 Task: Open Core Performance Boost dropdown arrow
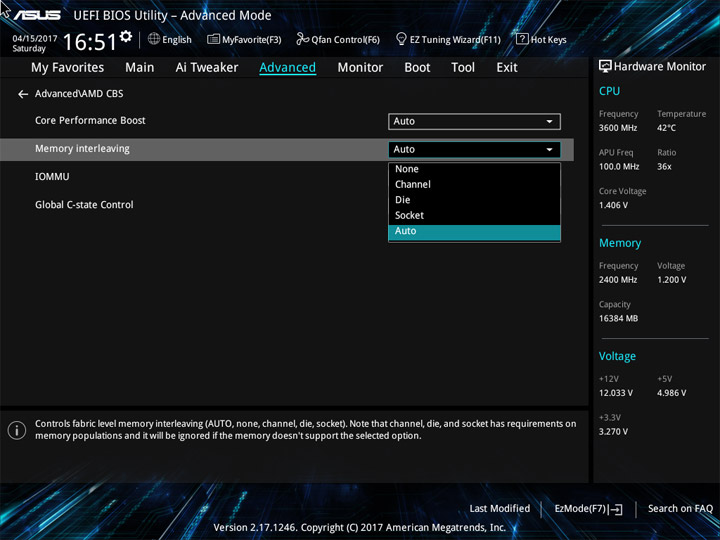point(549,122)
